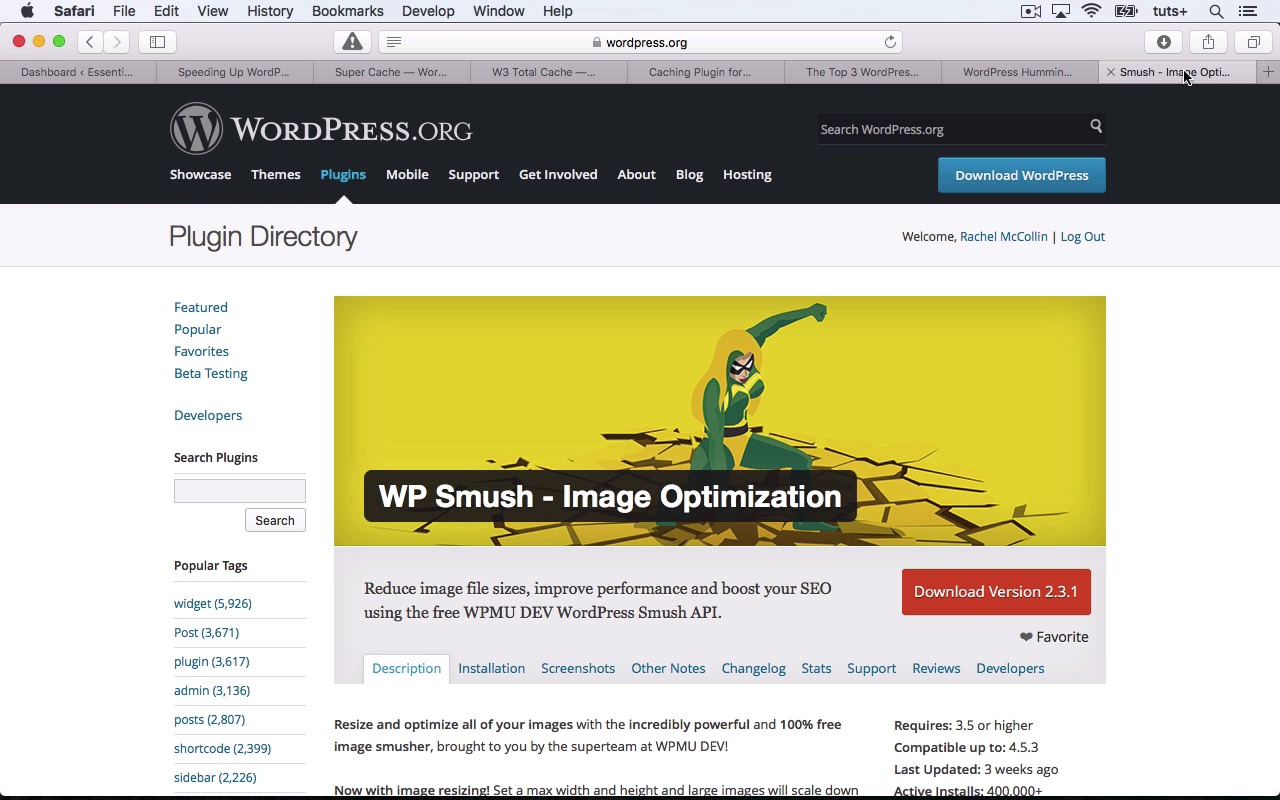1280x800 pixels.
Task: Open Rachel McCollin profile link
Action: tap(1004, 237)
